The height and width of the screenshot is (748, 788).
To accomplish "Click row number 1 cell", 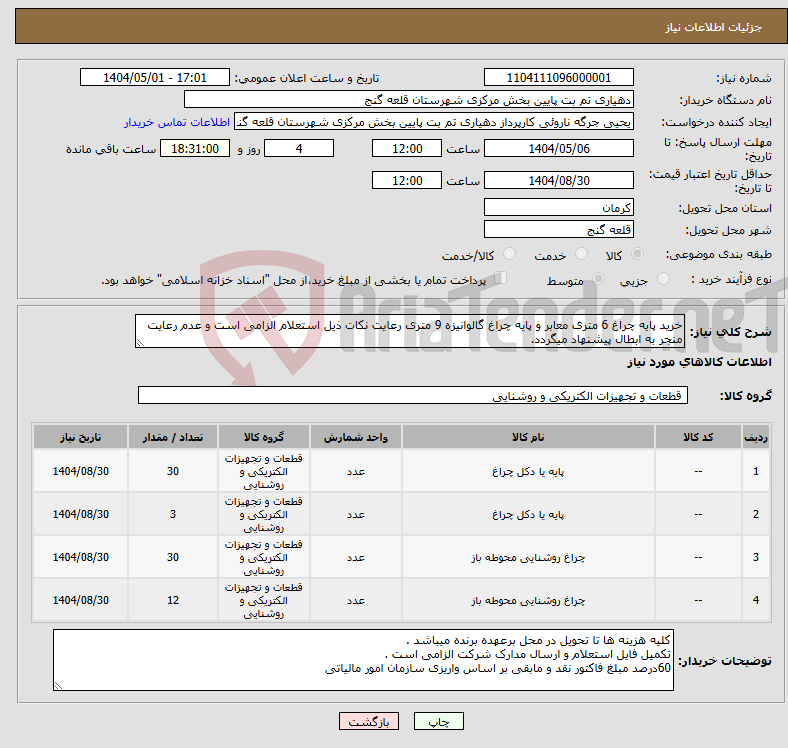I will coord(755,471).
